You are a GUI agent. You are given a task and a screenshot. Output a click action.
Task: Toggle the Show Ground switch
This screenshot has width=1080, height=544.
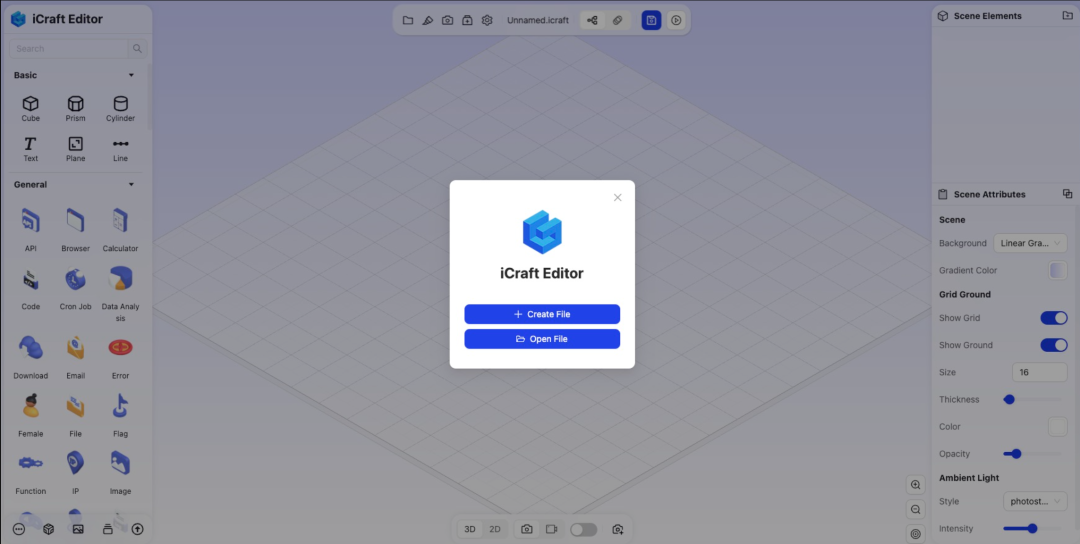tap(1054, 345)
